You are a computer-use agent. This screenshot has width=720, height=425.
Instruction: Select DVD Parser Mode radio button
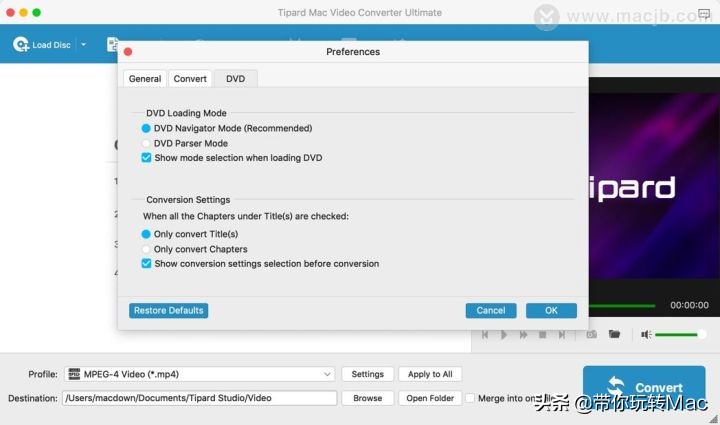[x=146, y=143]
